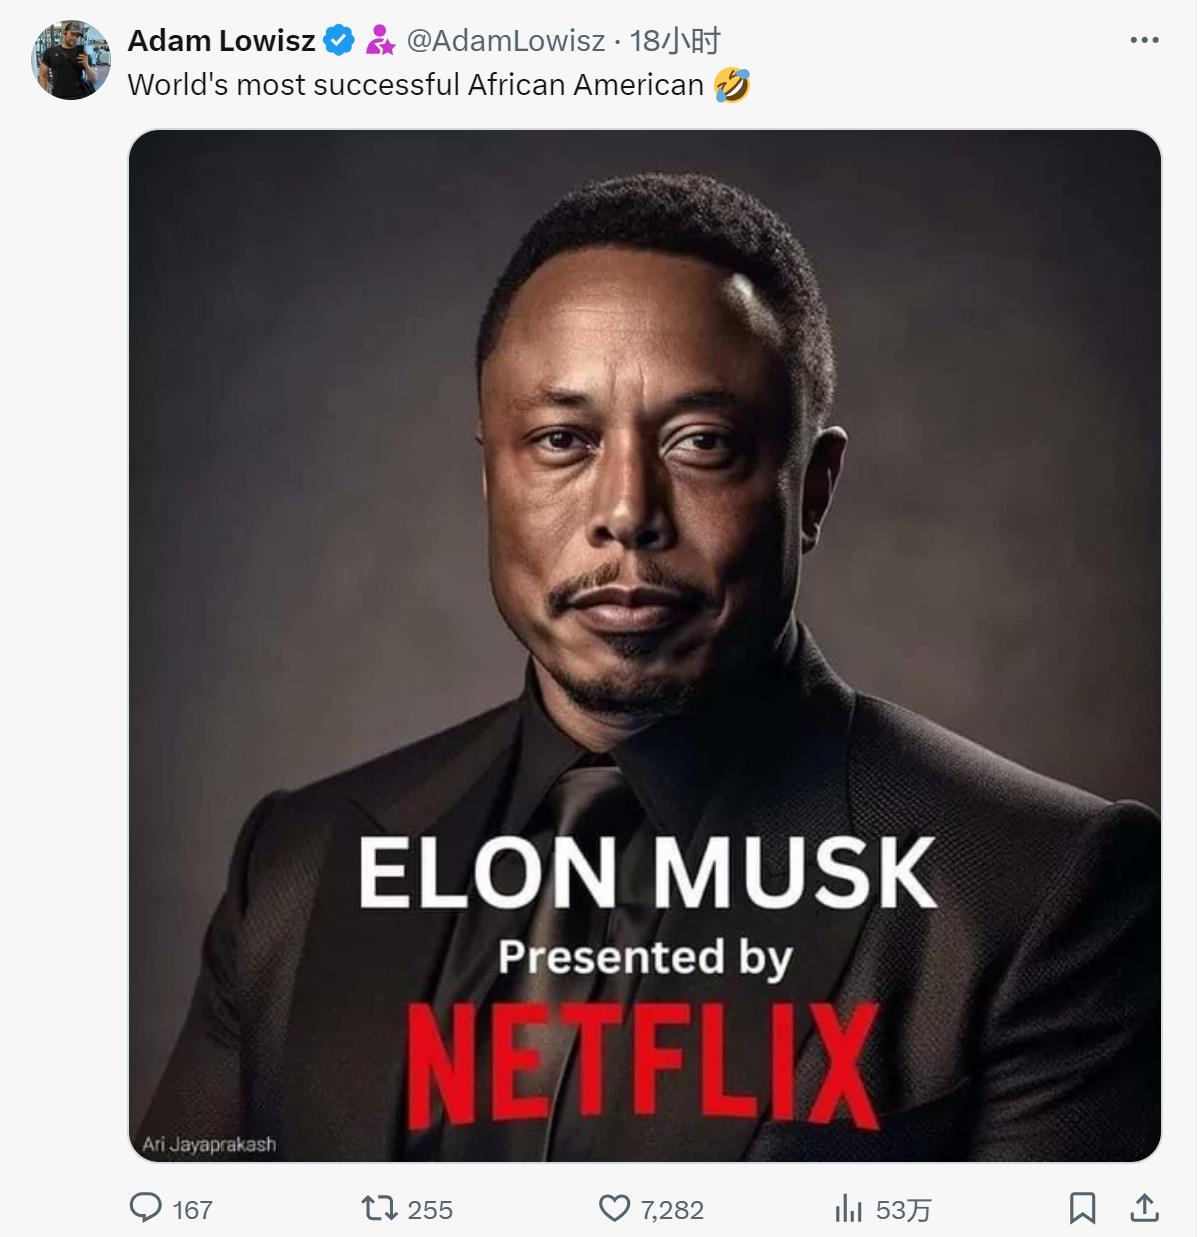
Task: Click the display name Adam Lowisz
Action: click(x=221, y=41)
